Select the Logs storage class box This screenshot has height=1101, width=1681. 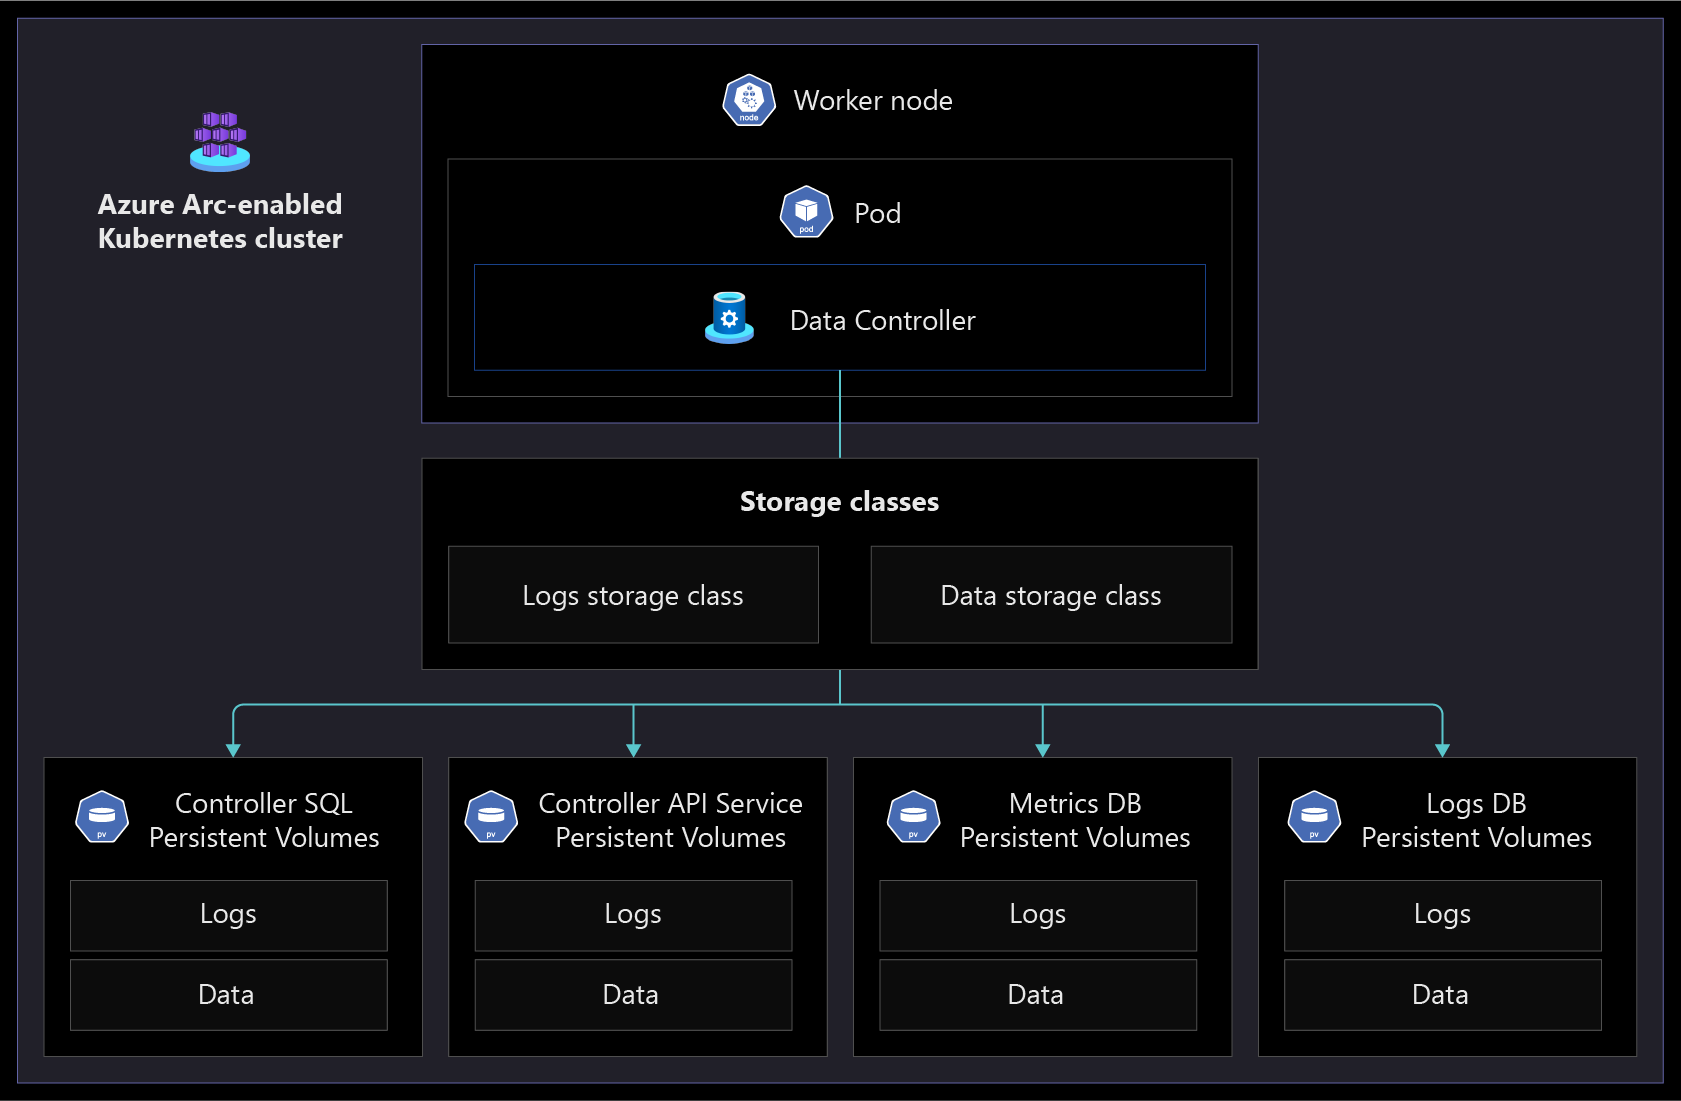[x=633, y=595]
